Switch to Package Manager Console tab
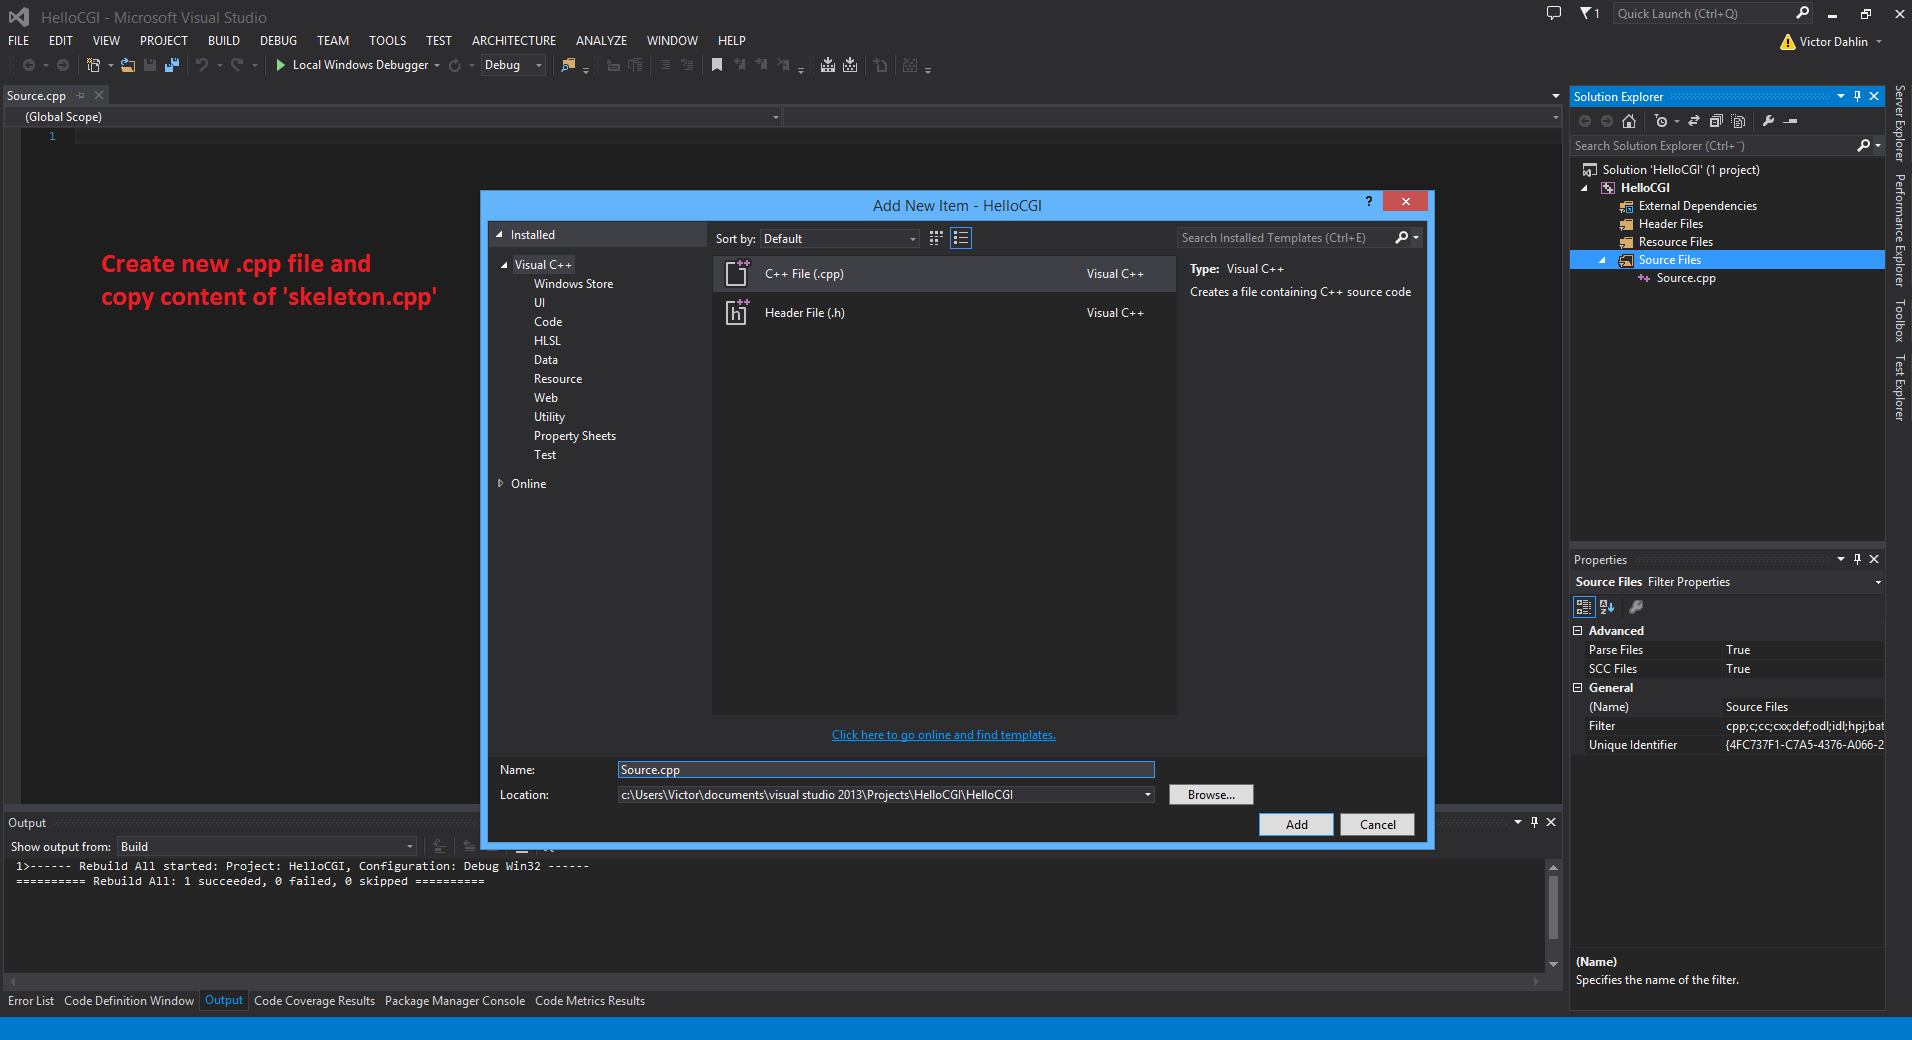 (x=455, y=1001)
